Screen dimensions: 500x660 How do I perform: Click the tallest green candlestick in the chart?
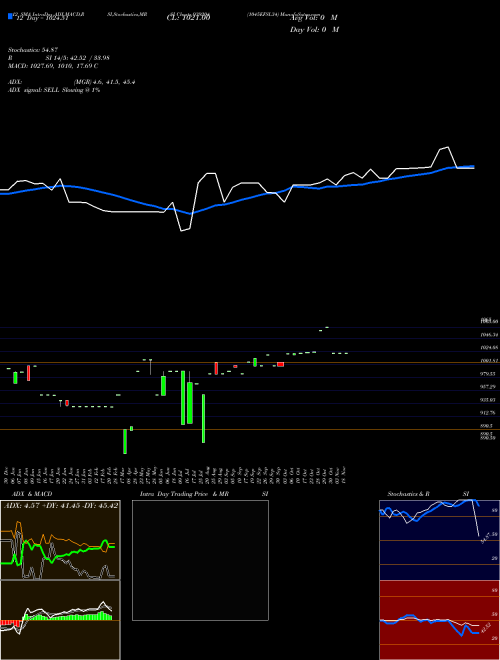tap(183, 398)
